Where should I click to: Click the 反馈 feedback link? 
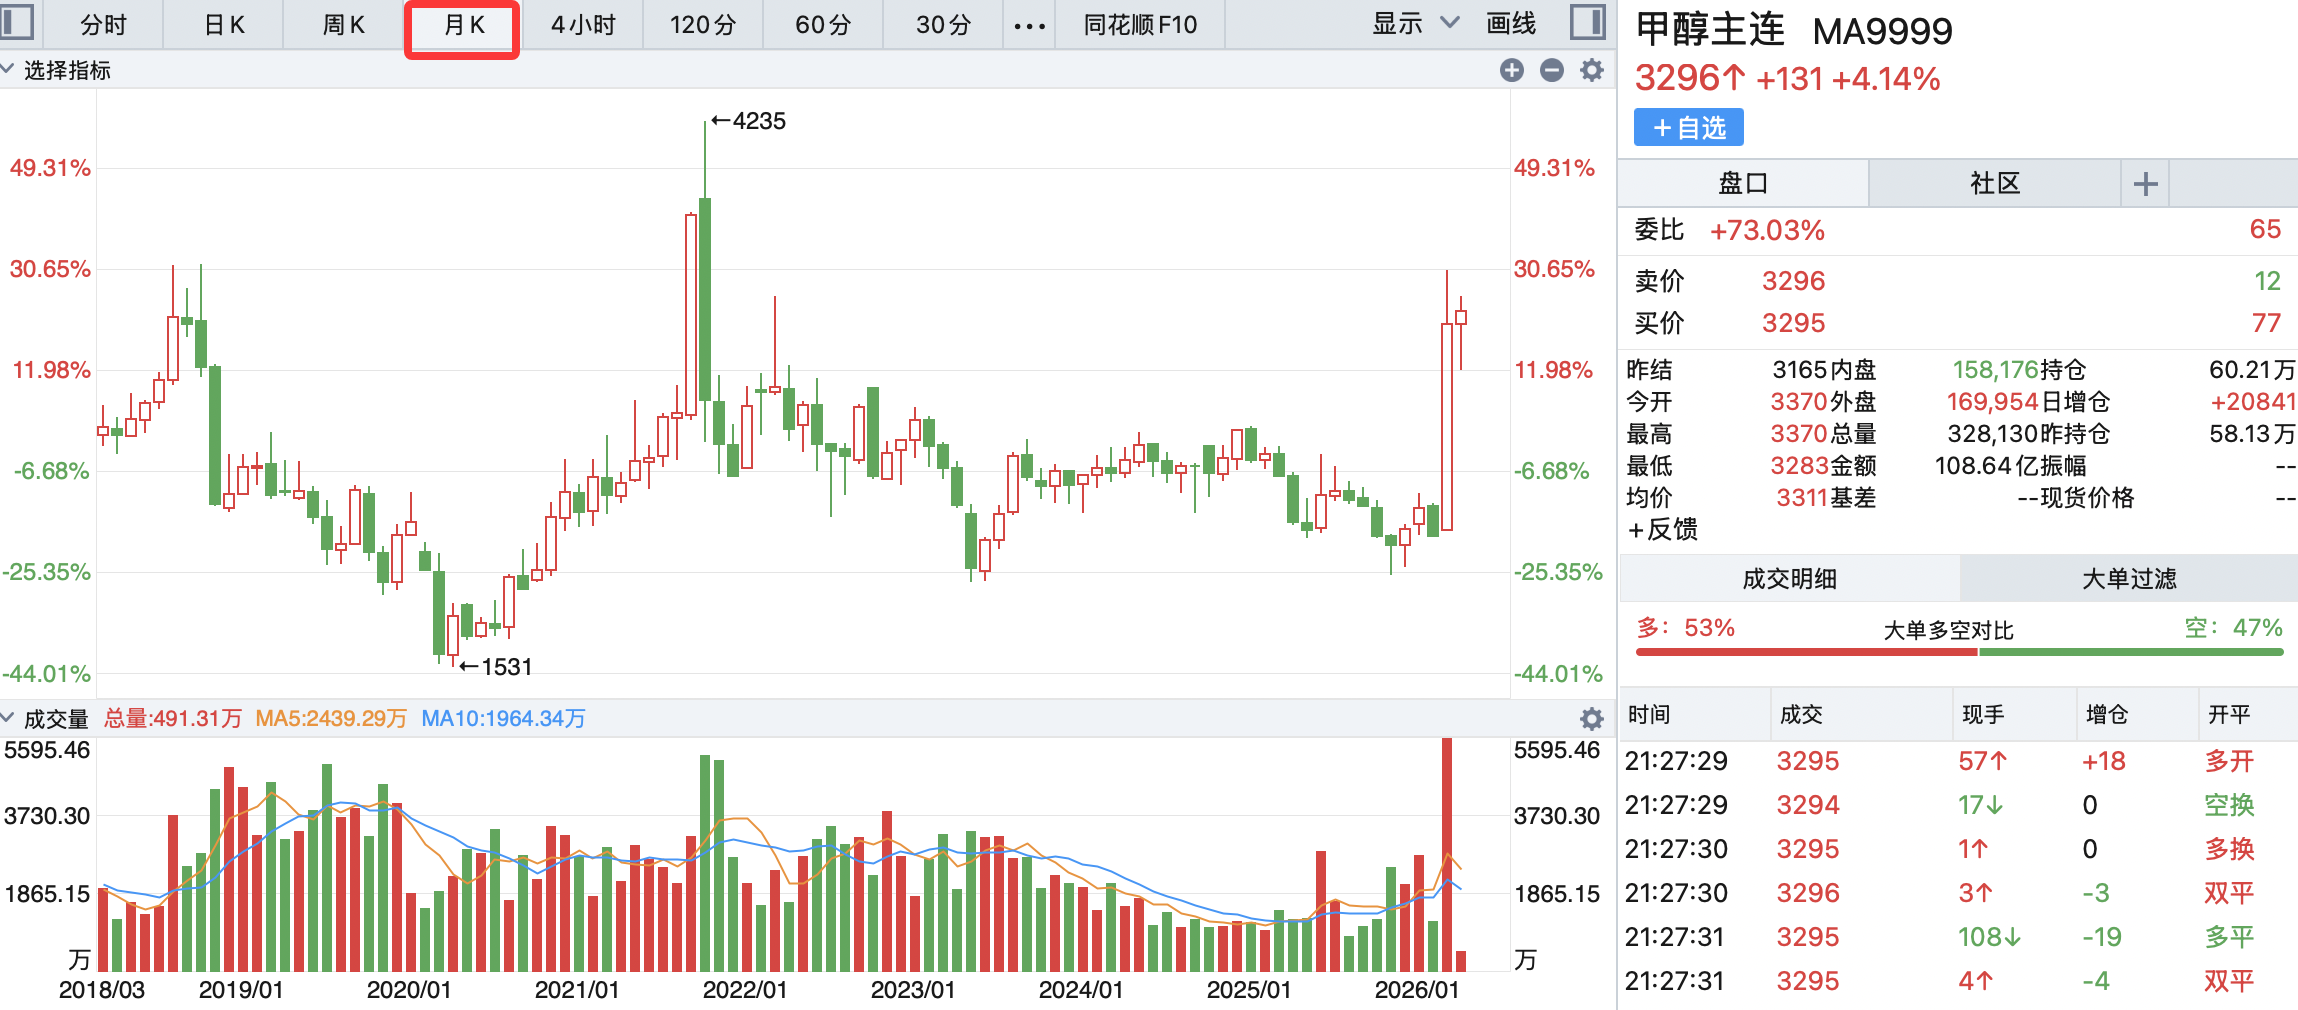[x=1662, y=530]
